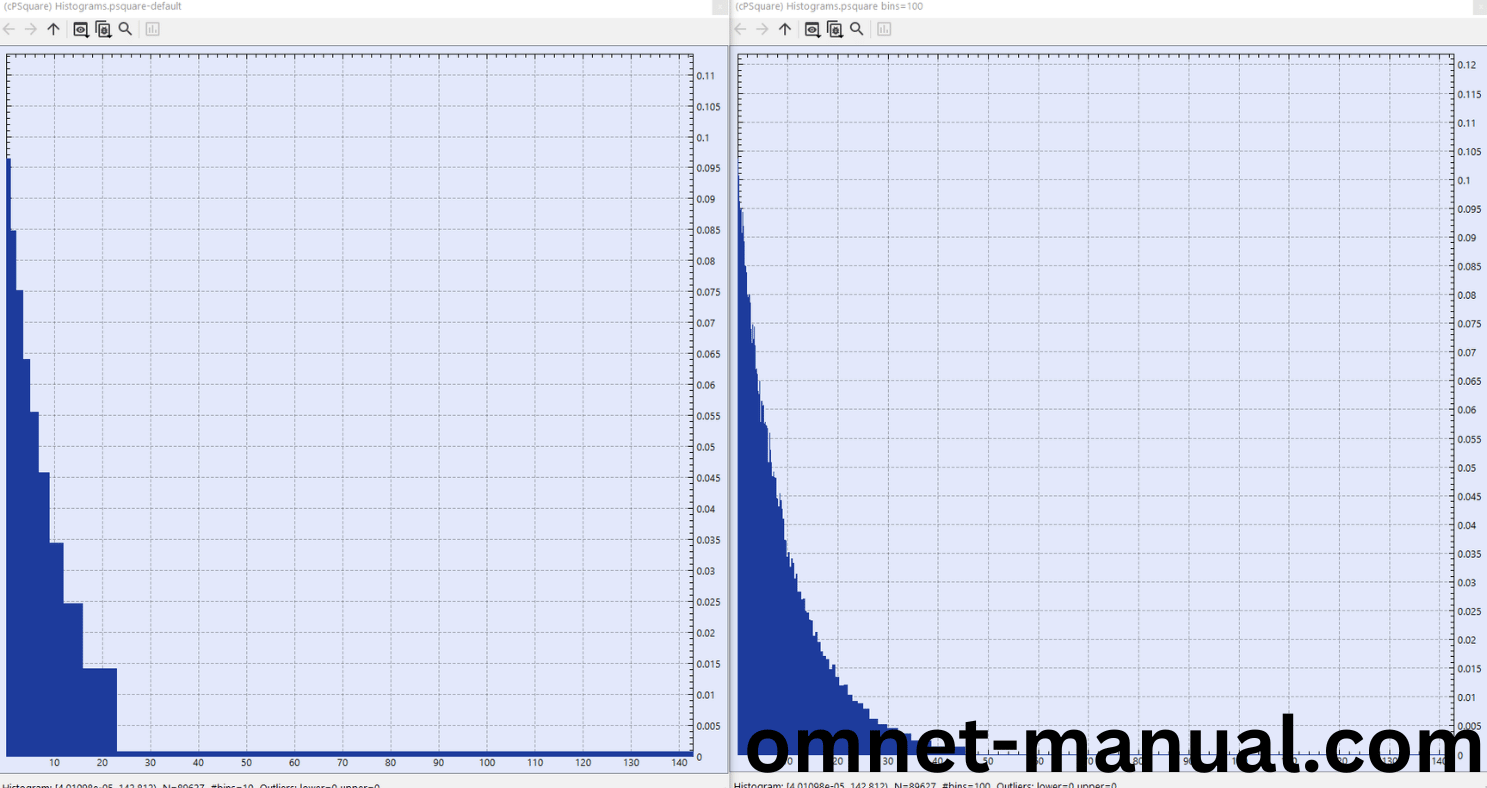Open copy/debug icon menu in right inspector
Viewport: 1487px width, 788px height.
click(x=834, y=29)
